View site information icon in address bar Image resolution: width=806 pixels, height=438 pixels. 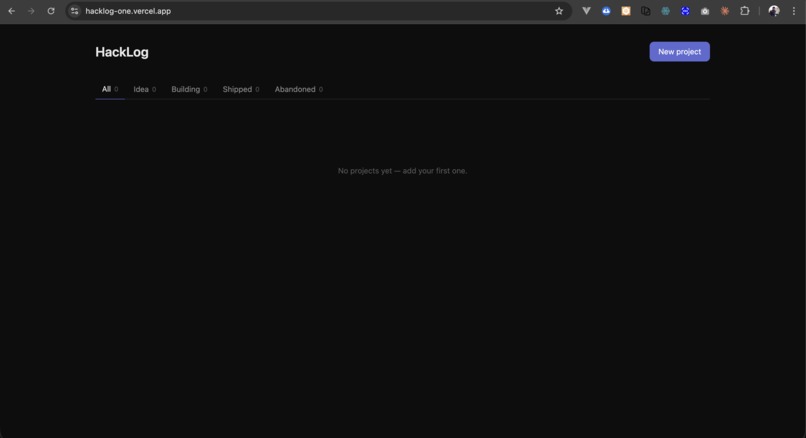point(75,11)
